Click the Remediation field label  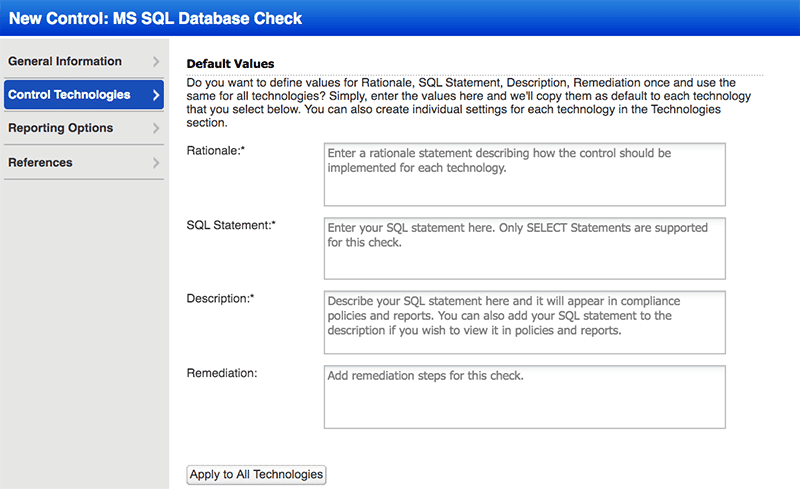(222, 373)
